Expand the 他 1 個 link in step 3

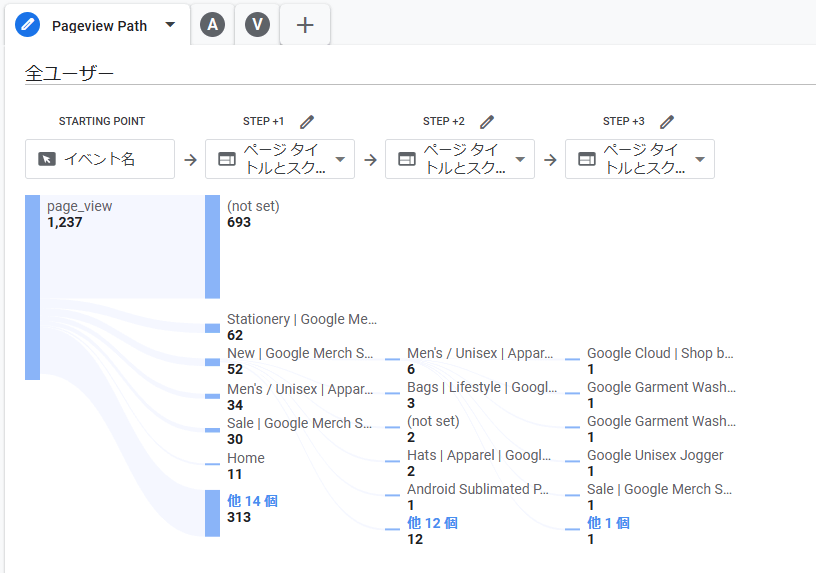608,523
